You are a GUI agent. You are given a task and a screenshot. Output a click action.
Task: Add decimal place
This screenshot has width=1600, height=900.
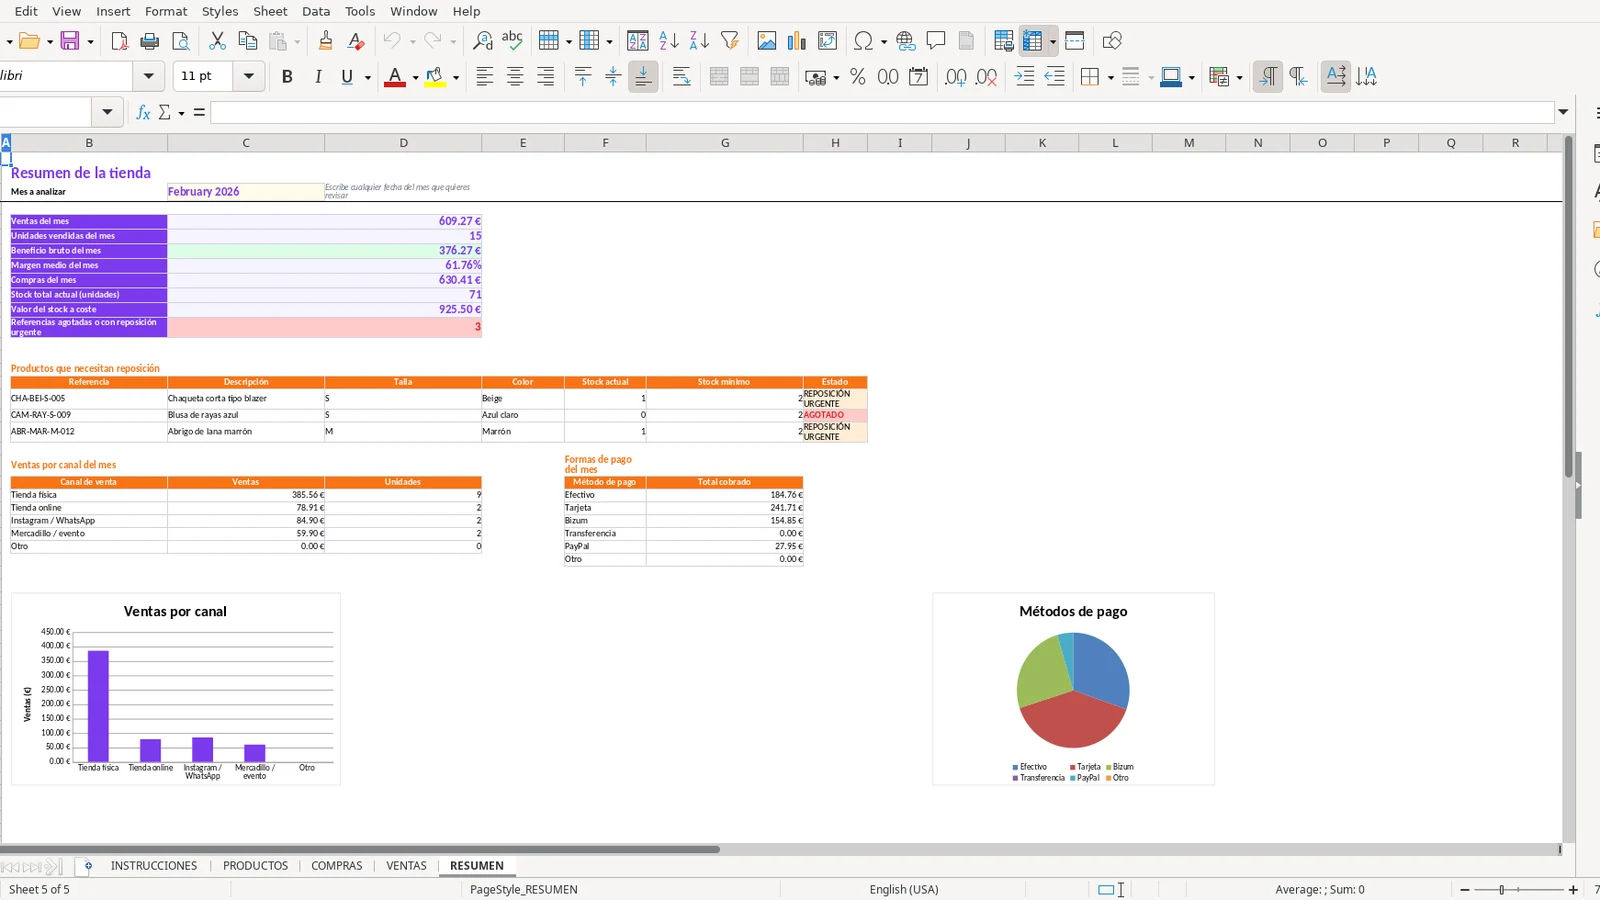956,77
